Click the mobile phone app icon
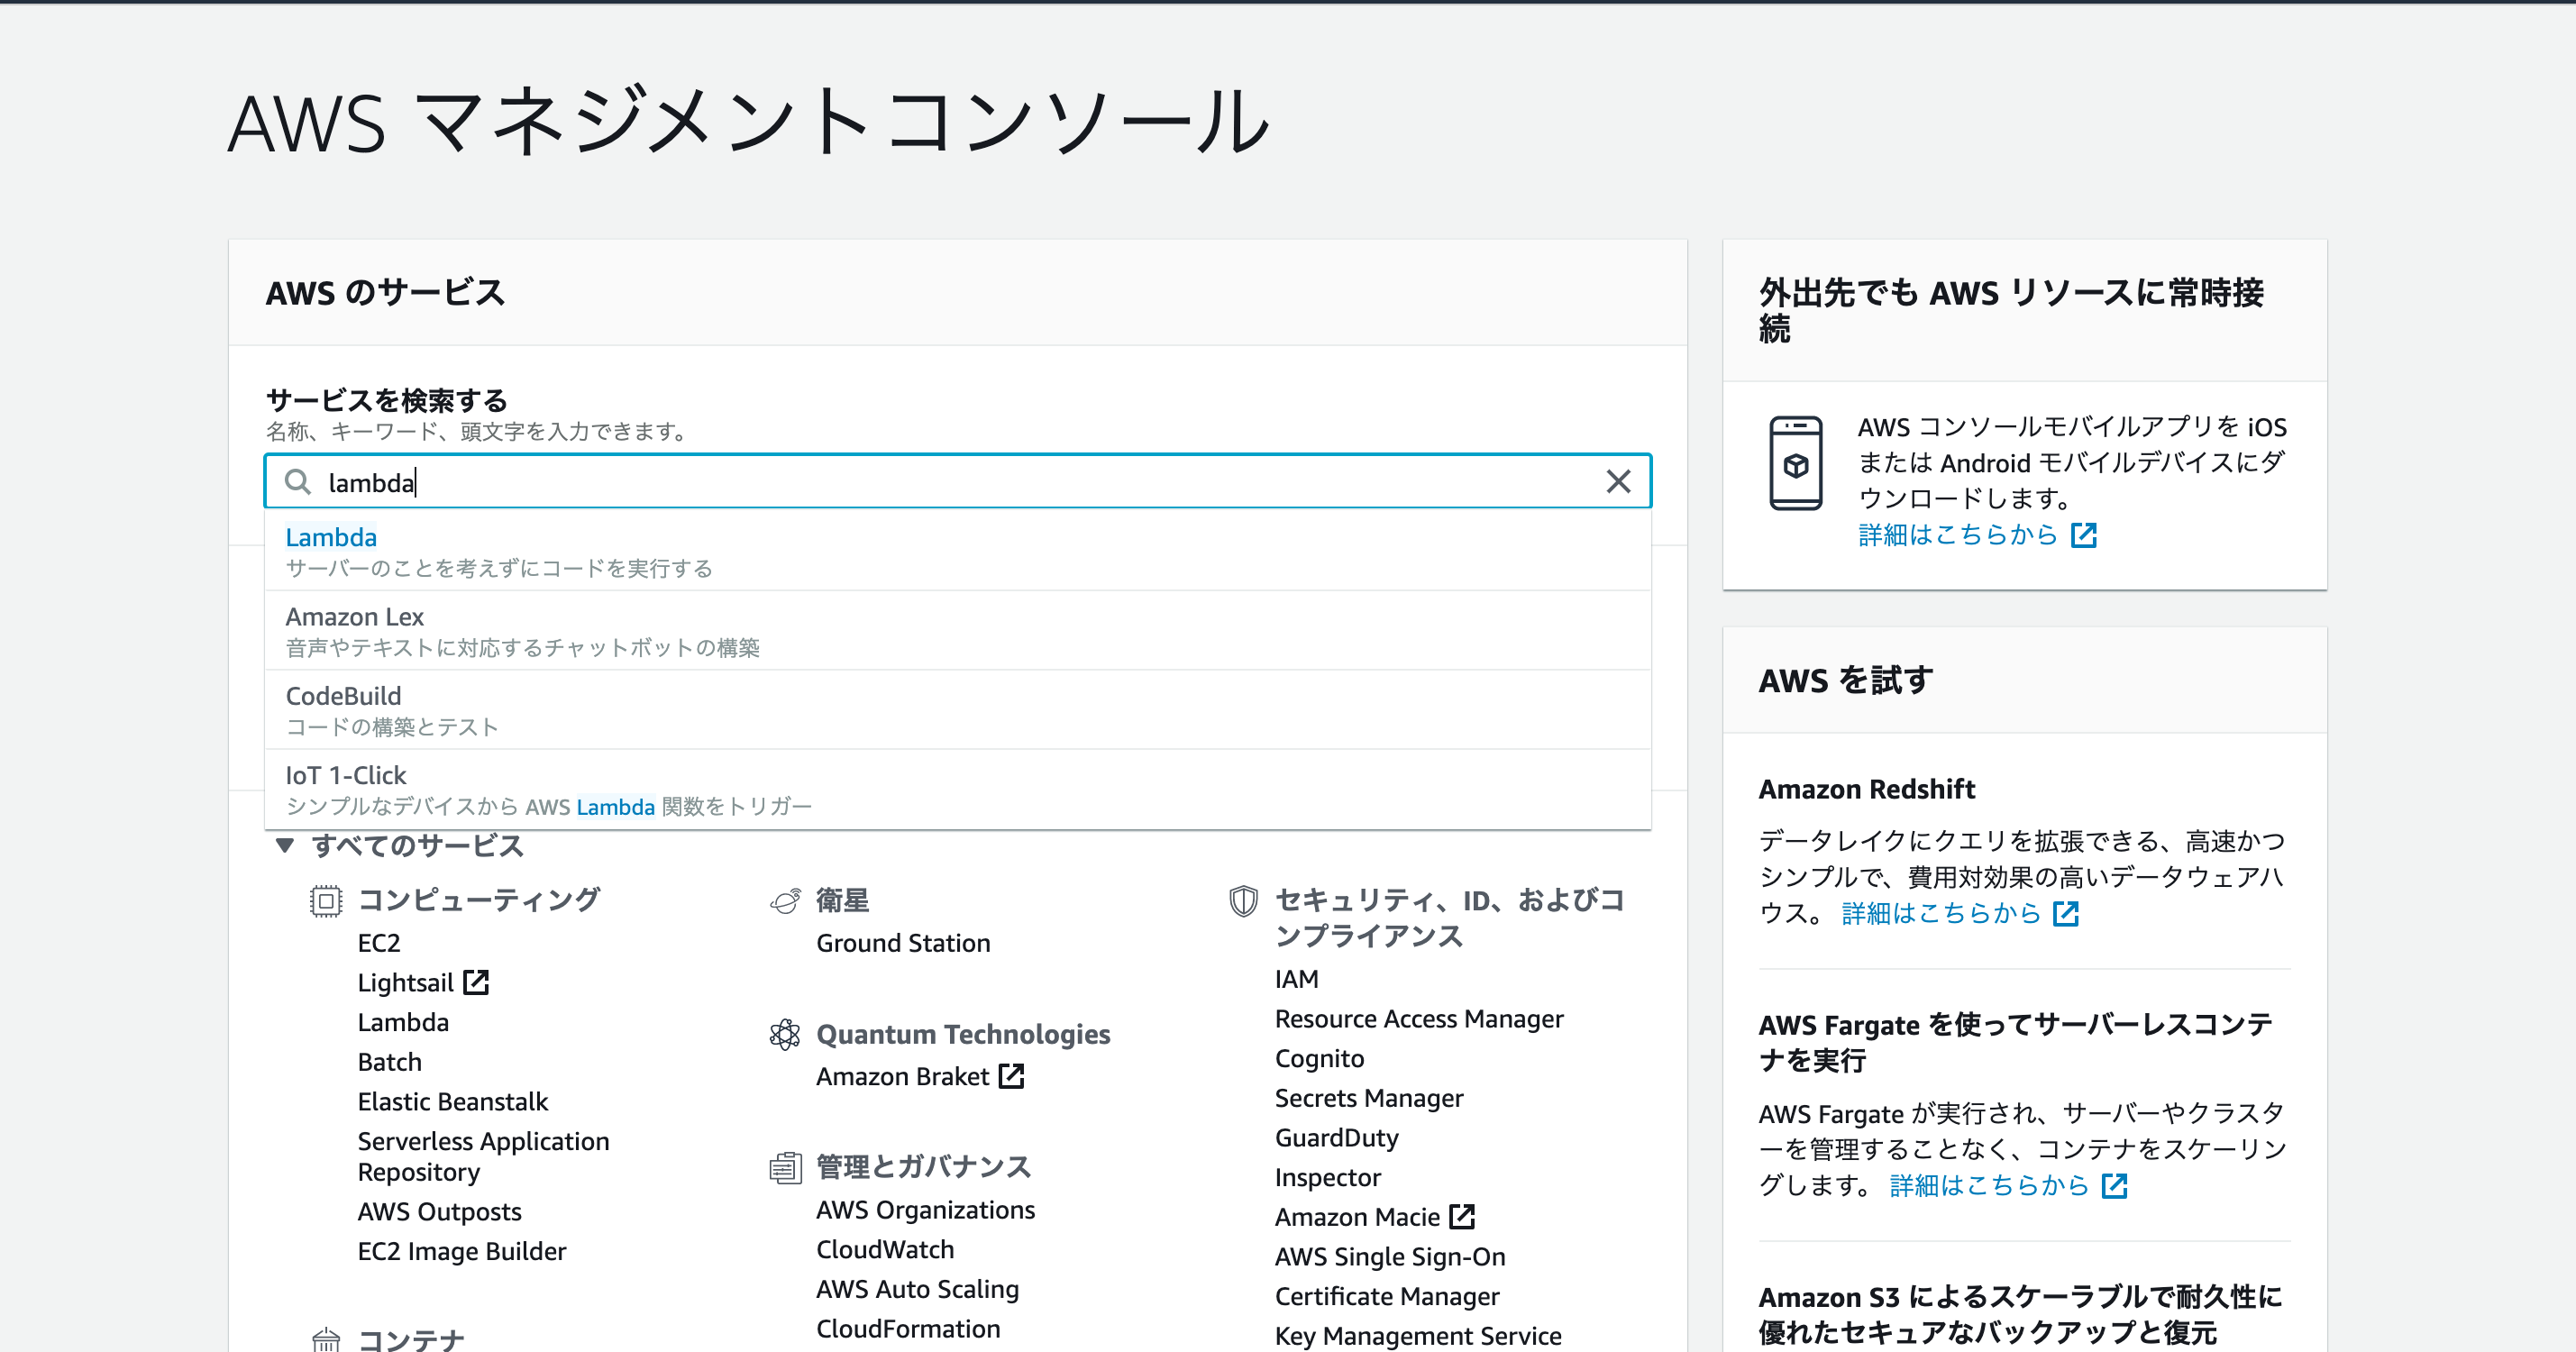Viewport: 2576px width, 1352px height. click(x=1796, y=463)
